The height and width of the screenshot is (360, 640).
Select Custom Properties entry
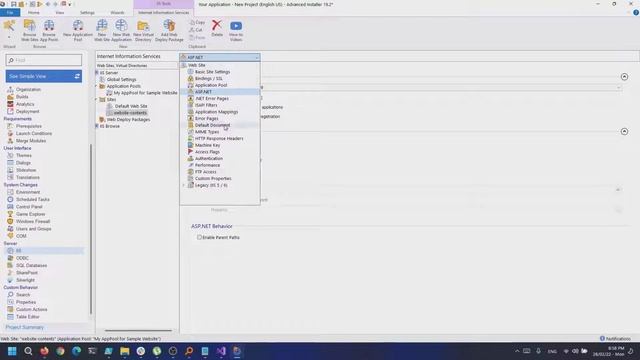(x=213, y=178)
